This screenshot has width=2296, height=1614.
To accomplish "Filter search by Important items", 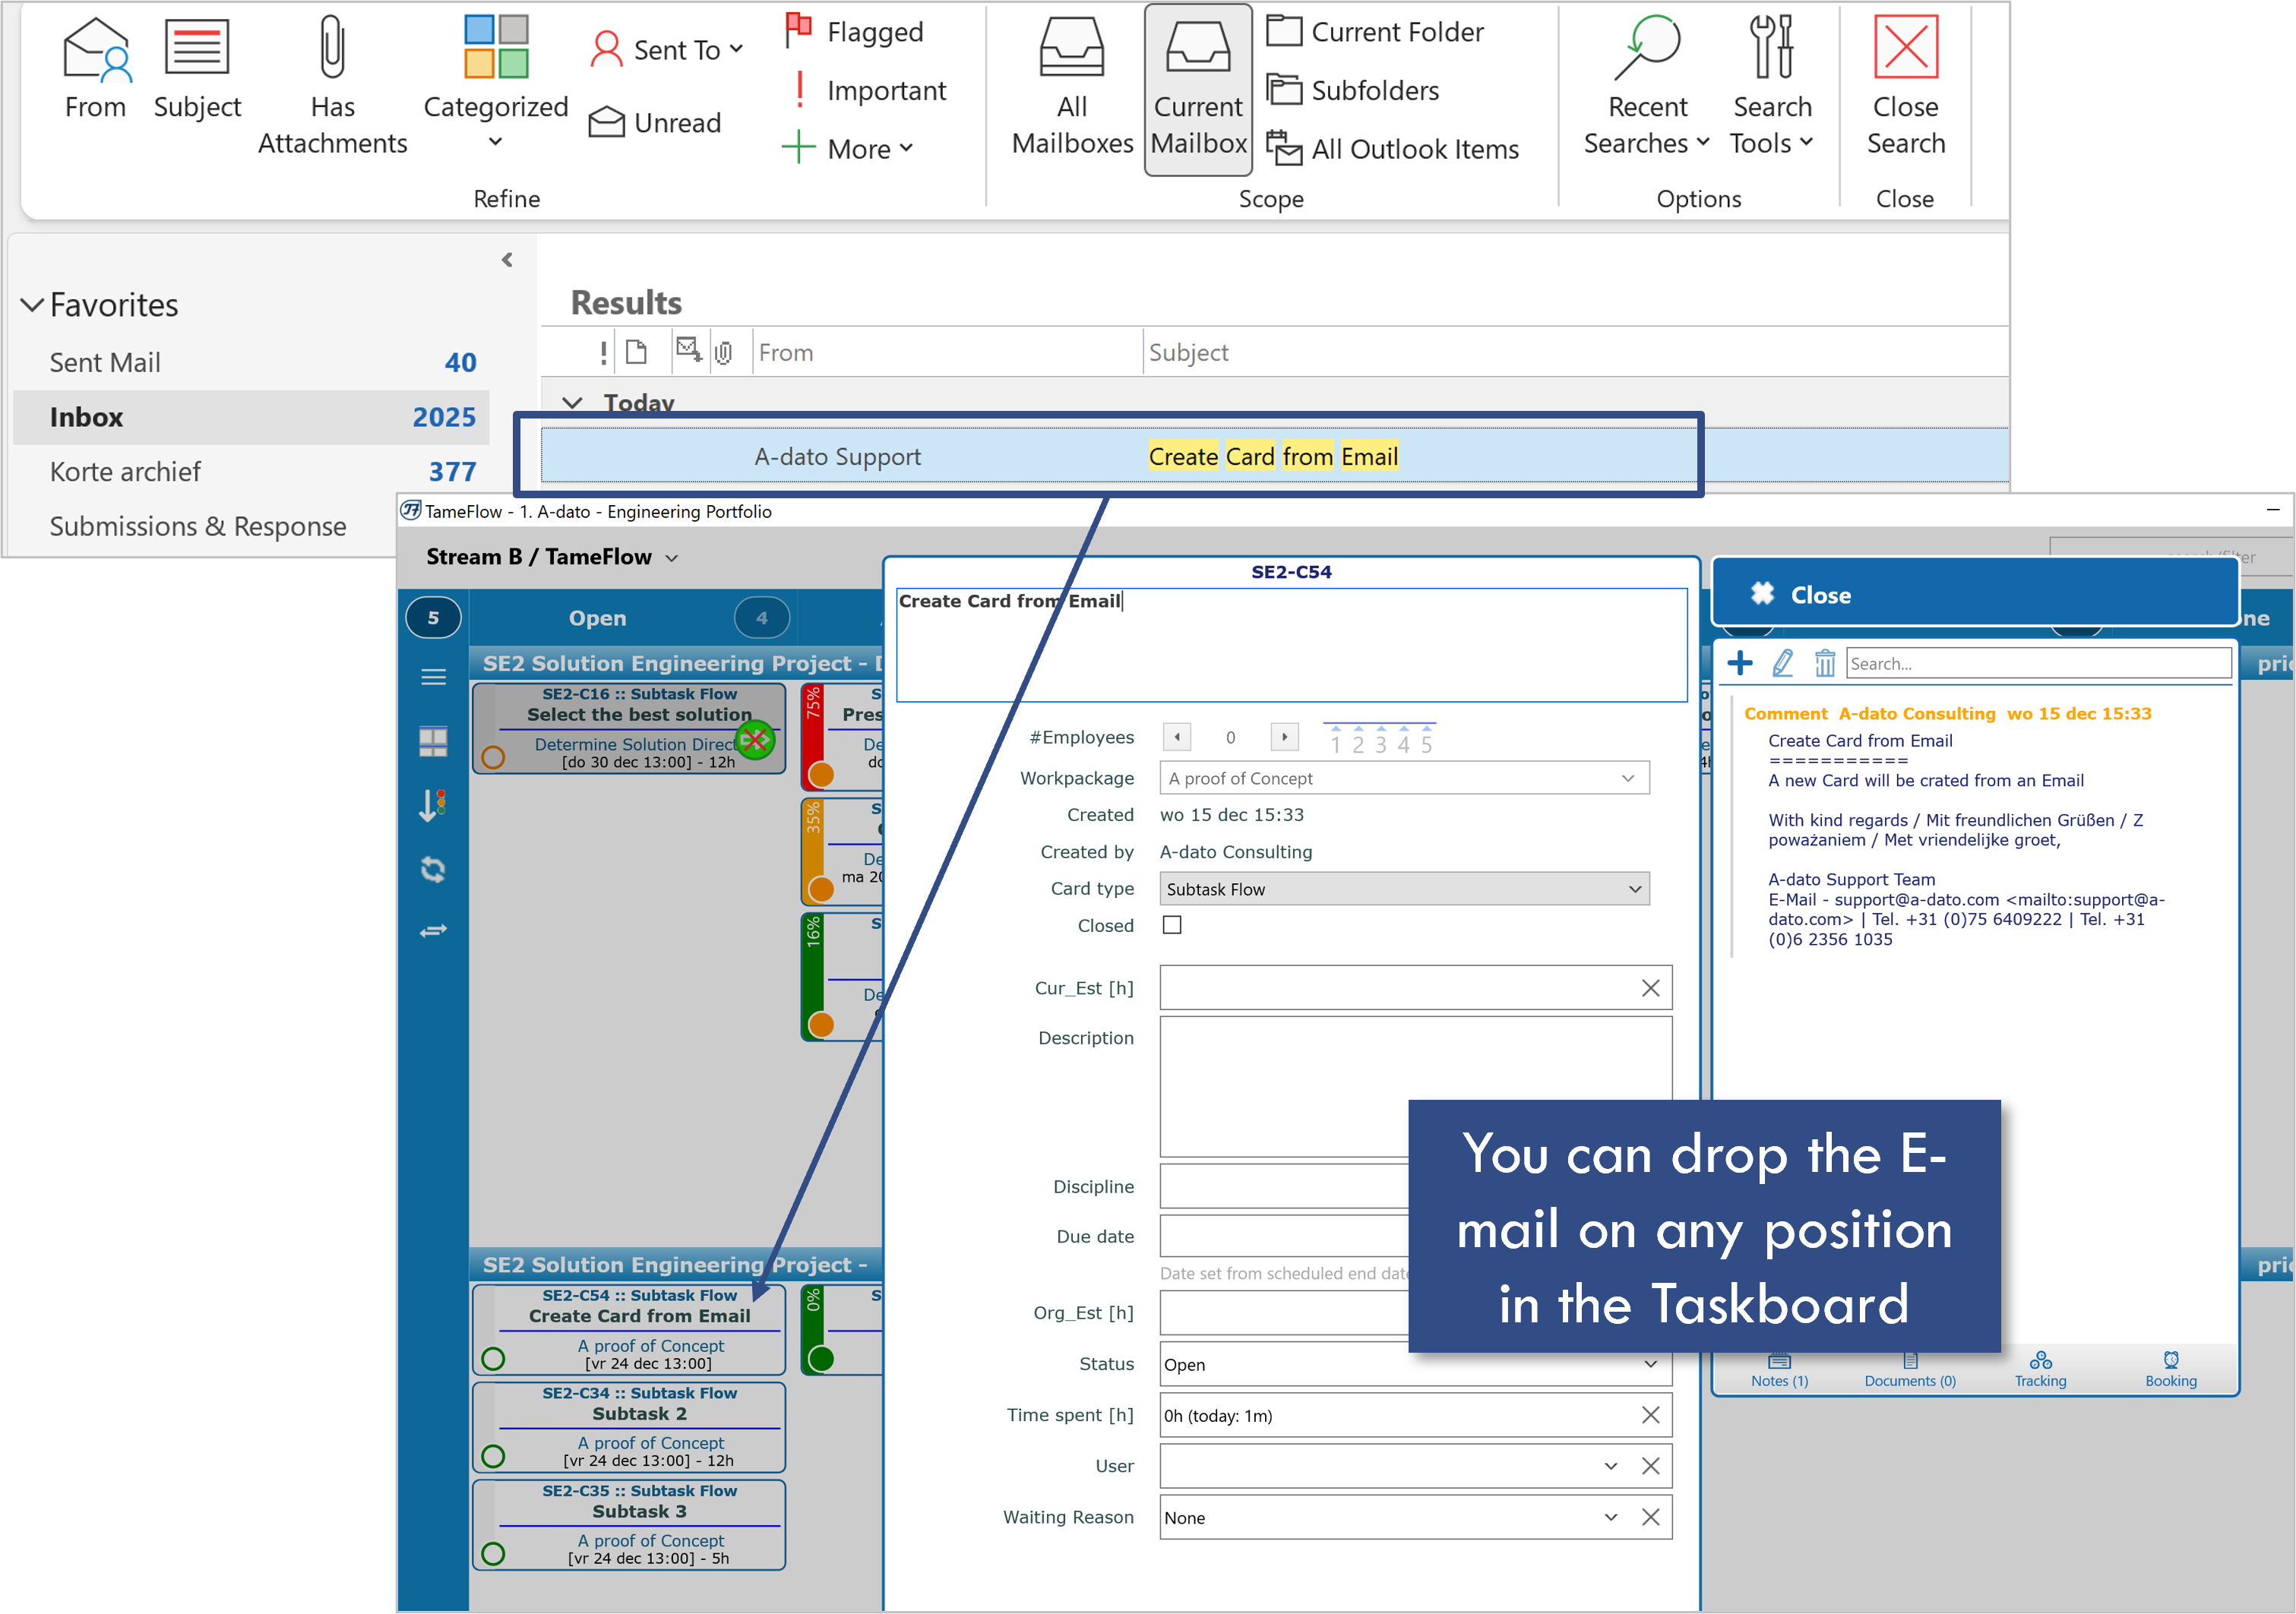I will [866, 90].
